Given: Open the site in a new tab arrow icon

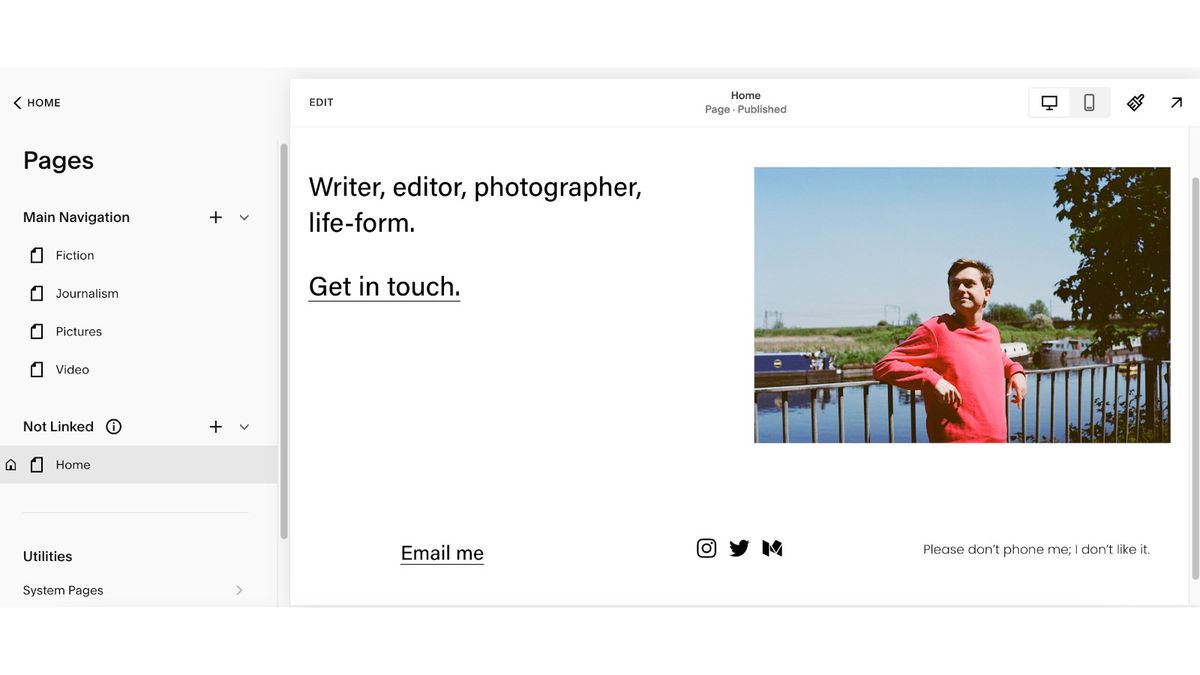Looking at the screenshot, I should 1176,102.
